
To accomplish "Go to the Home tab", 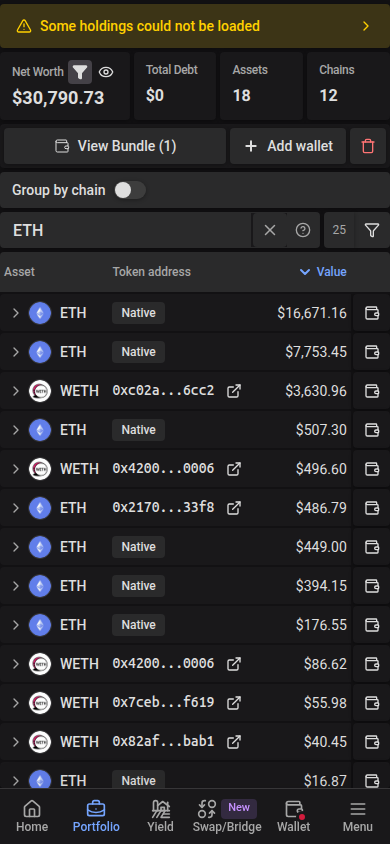I will pyautogui.click(x=32, y=817).
